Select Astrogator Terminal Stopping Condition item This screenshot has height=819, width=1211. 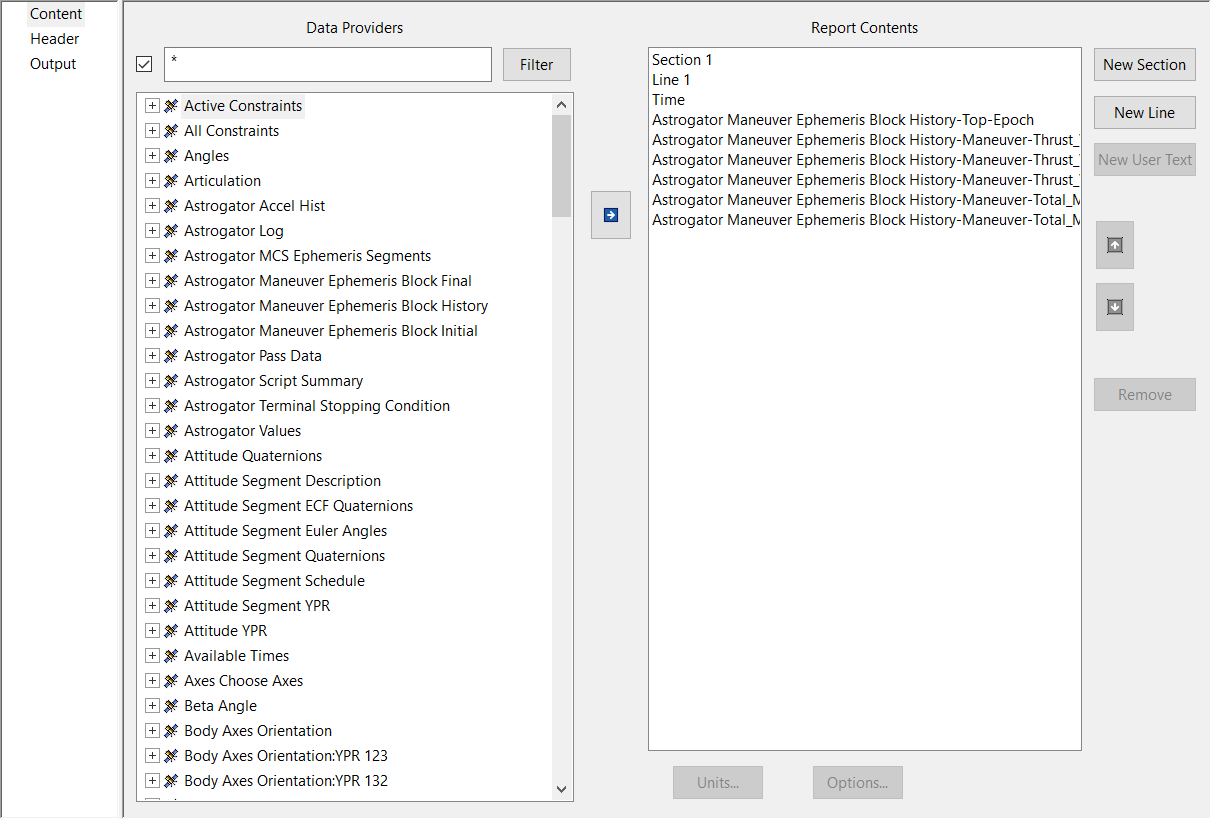(x=317, y=405)
